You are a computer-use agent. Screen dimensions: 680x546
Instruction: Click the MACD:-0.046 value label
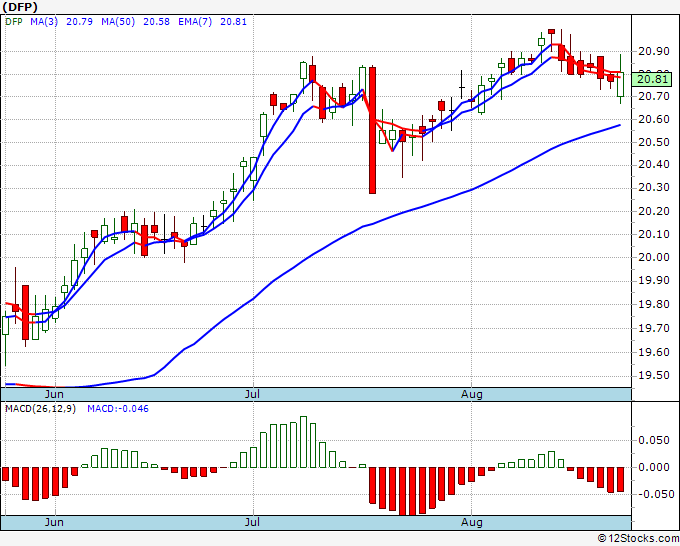(118, 409)
